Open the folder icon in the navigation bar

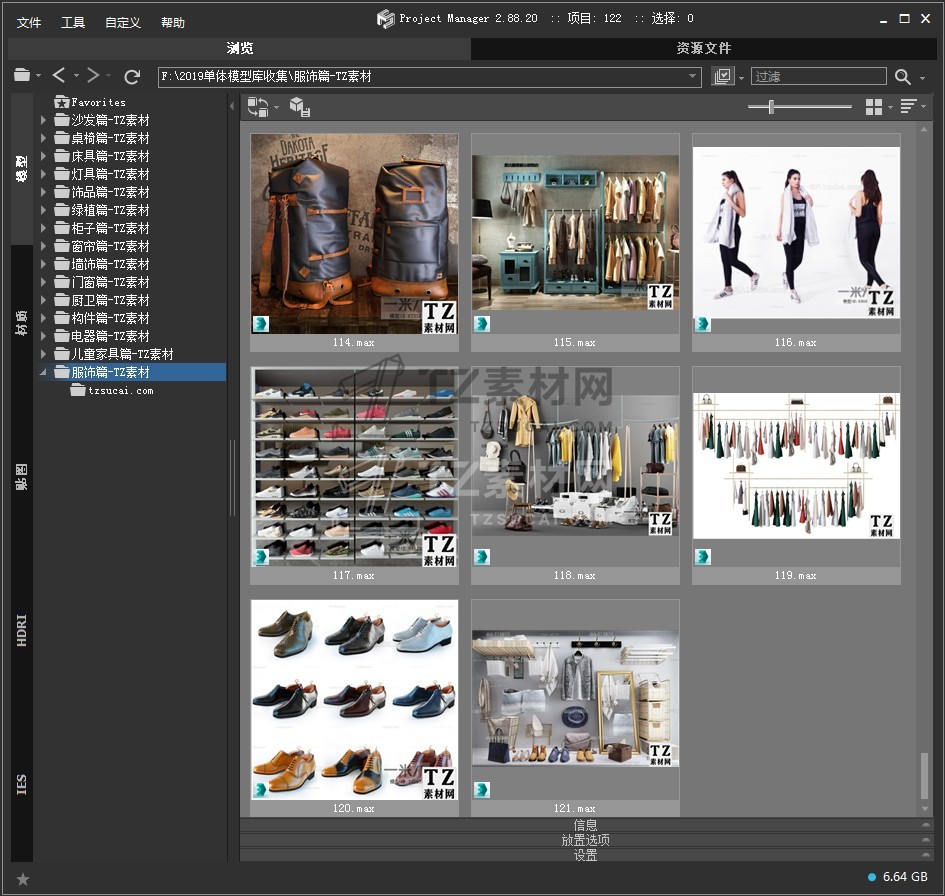(22, 76)
